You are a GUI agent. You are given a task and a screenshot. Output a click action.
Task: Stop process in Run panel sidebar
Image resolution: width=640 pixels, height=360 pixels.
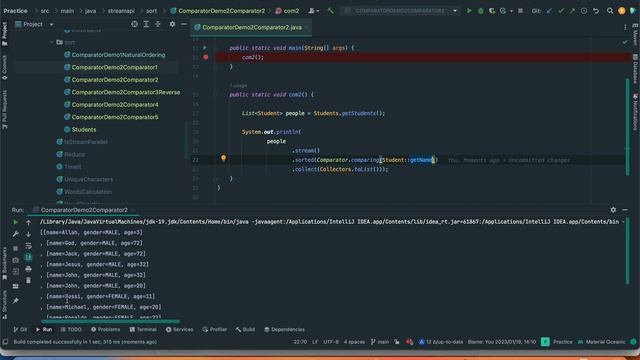tap(16, 248)
